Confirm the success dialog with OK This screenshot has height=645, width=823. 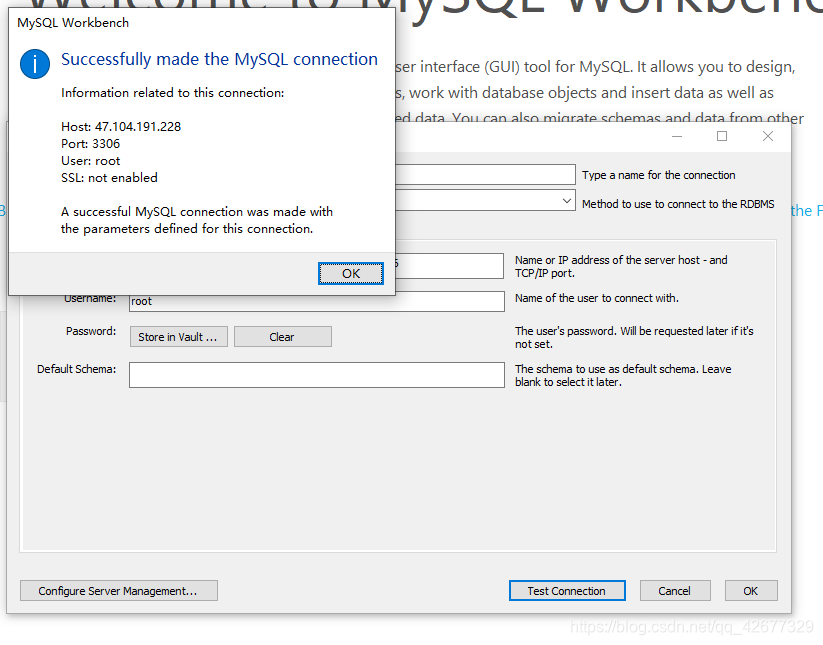351,273
